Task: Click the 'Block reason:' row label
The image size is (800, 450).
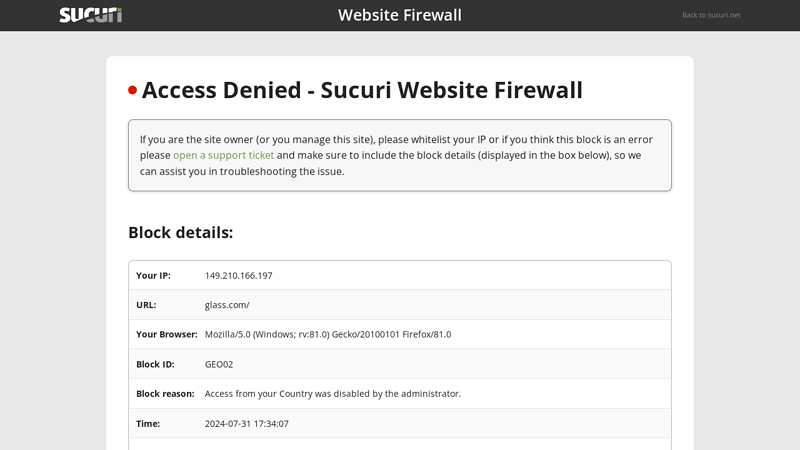Action: pyautogui.click(x=165, y=394)
